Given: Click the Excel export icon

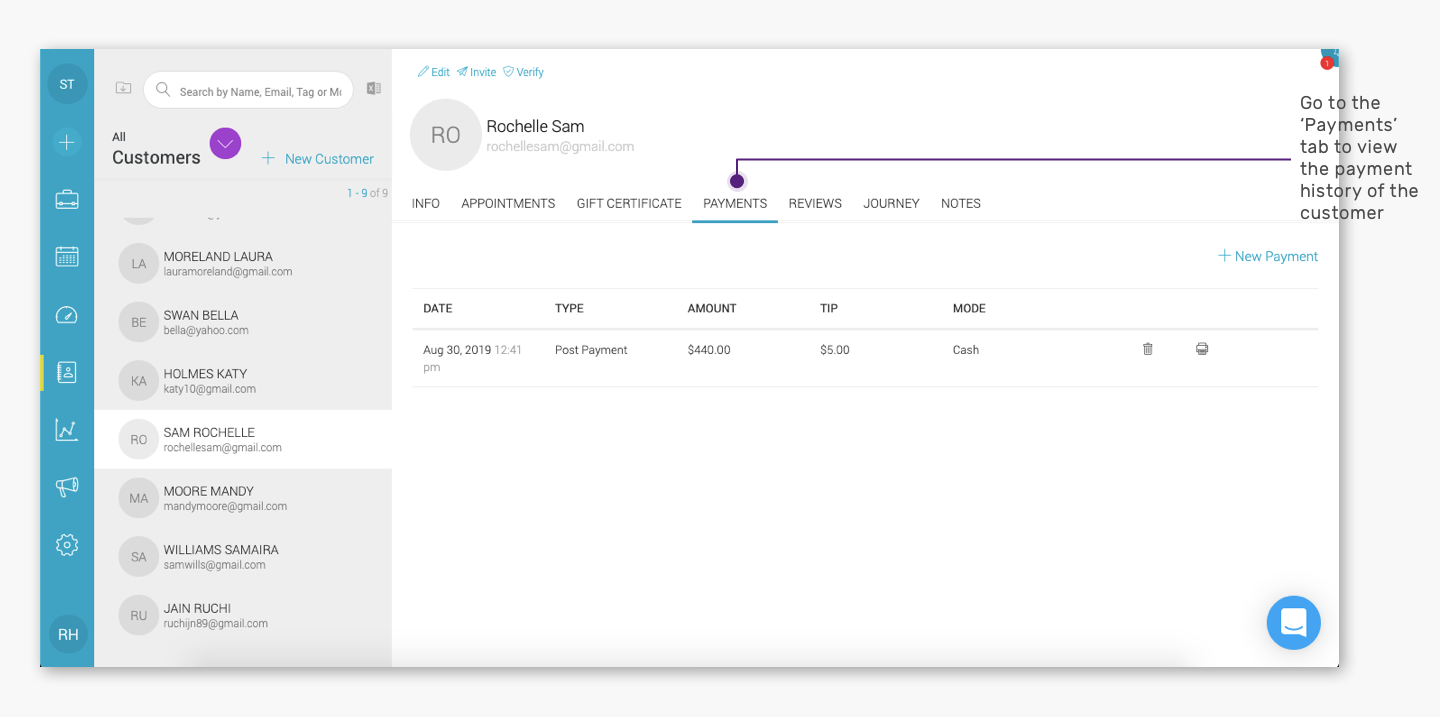Looking at the screenshot, I should pyautogui.click(x=374, y=88).
